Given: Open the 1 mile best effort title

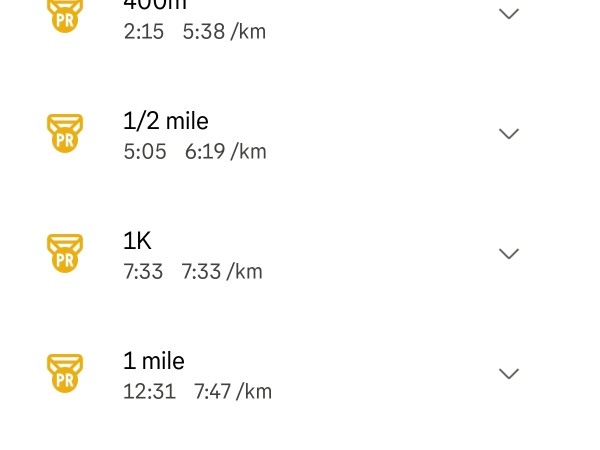Looking at the screenshot, I should tap(154, 360).
